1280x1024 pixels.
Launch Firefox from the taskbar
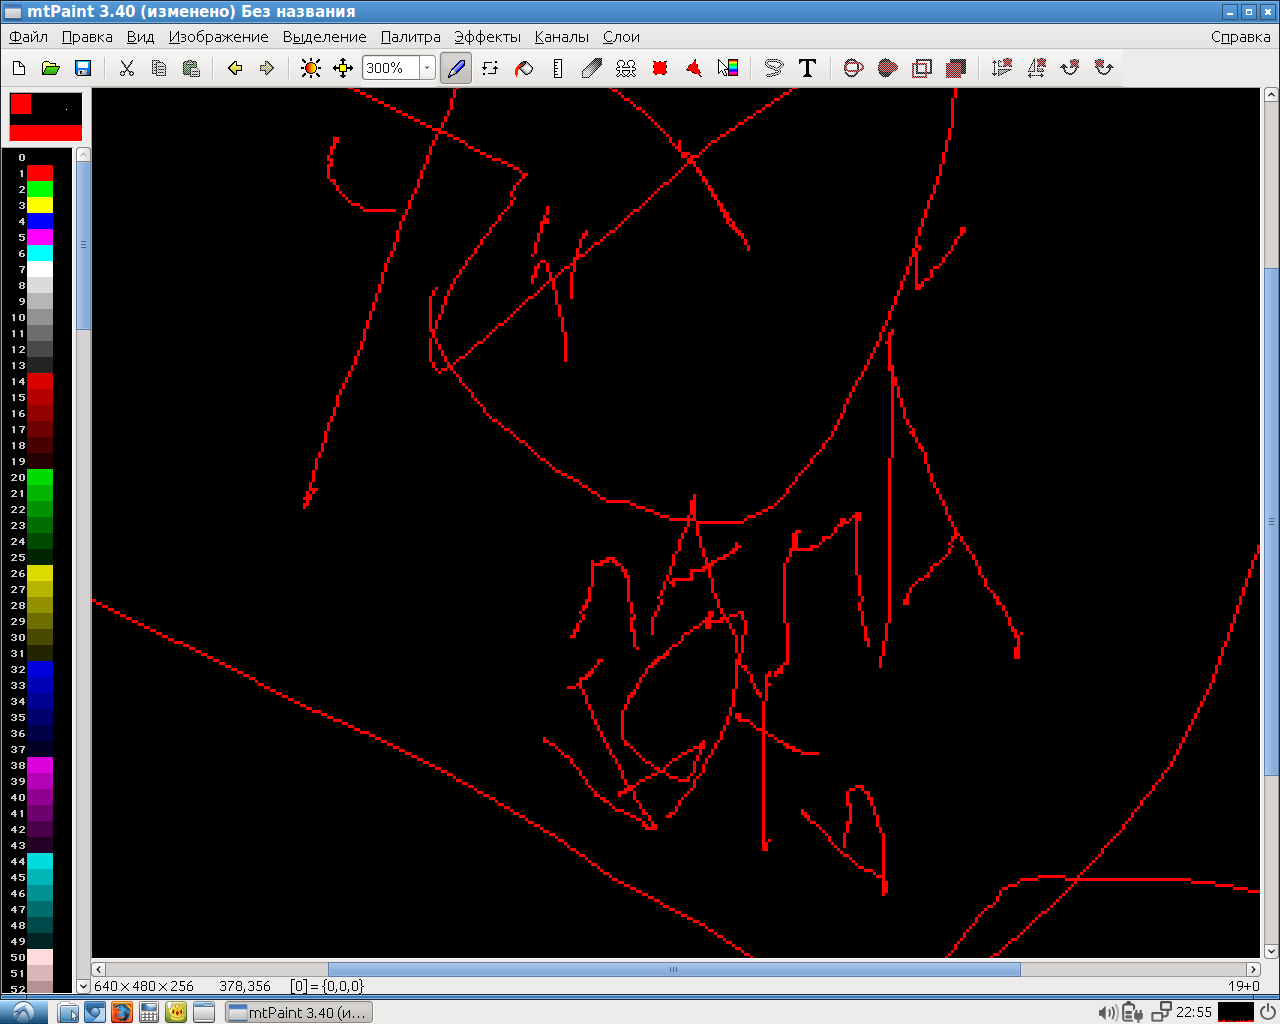[x=121, y=1012]
